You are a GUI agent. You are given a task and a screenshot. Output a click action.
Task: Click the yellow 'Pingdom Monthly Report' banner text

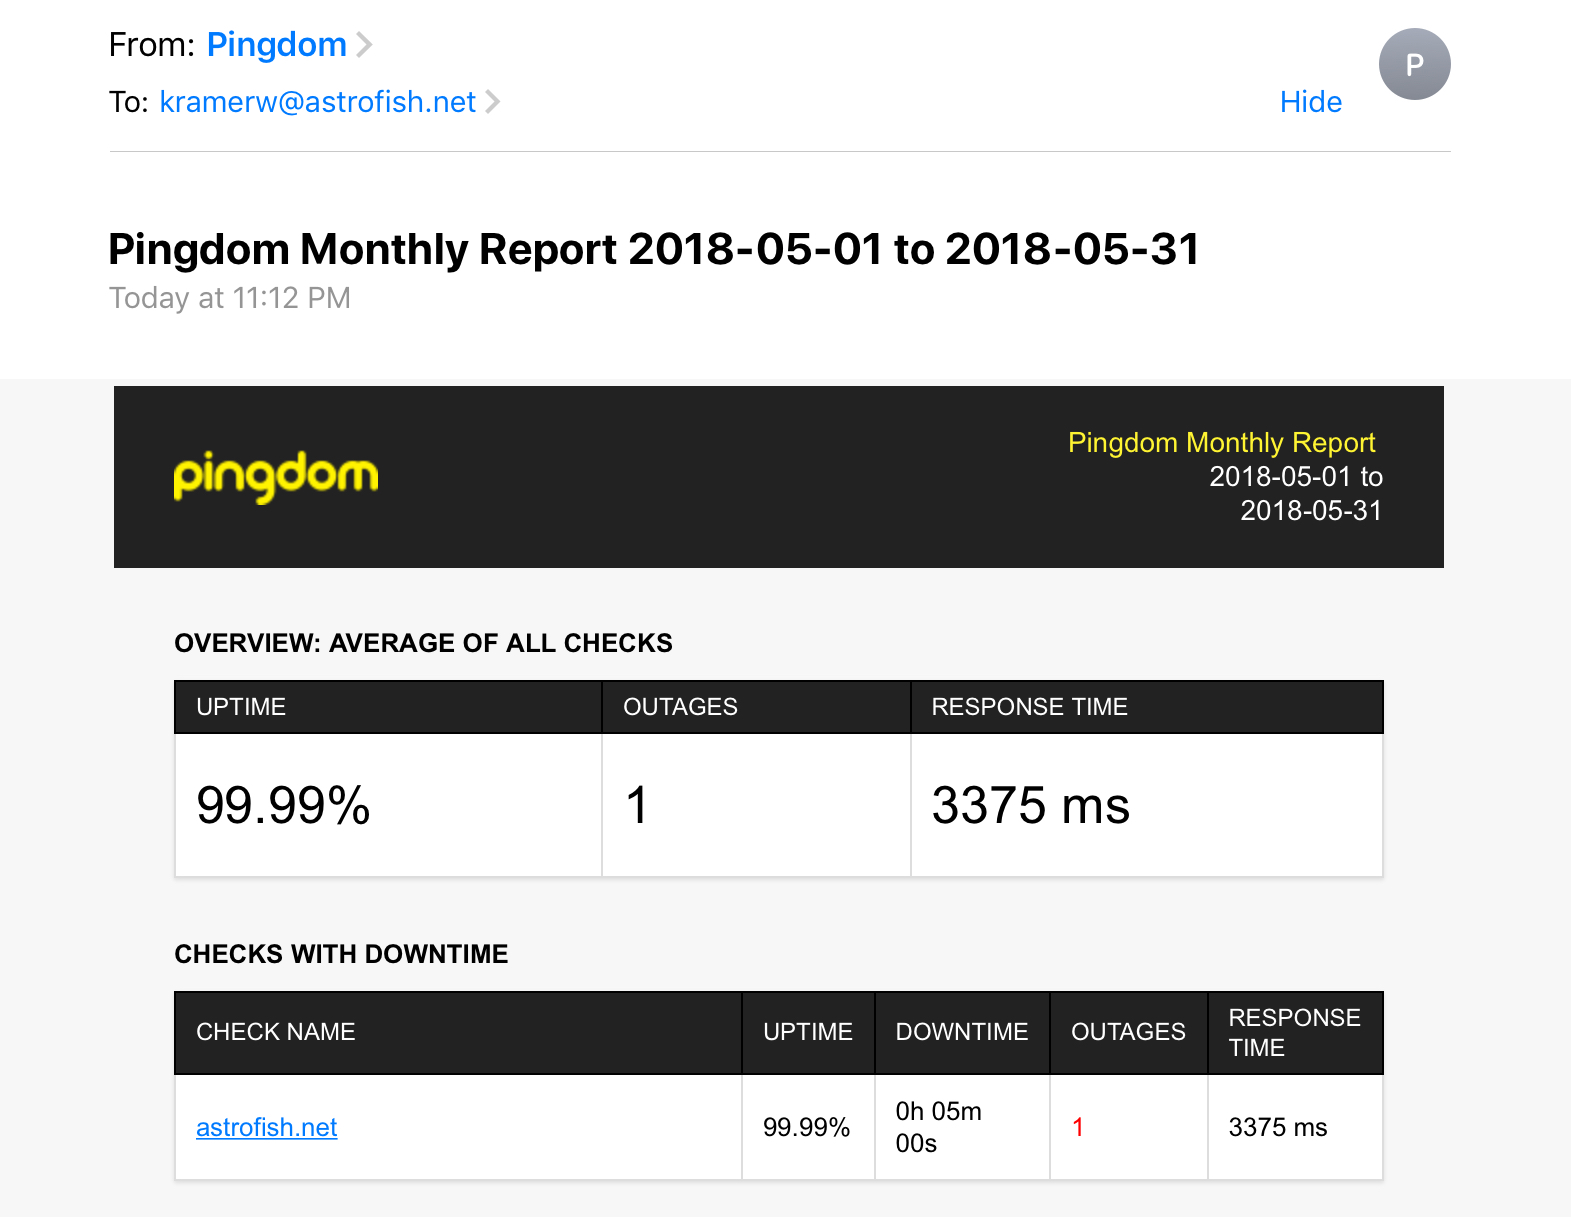pos(1221,442)
